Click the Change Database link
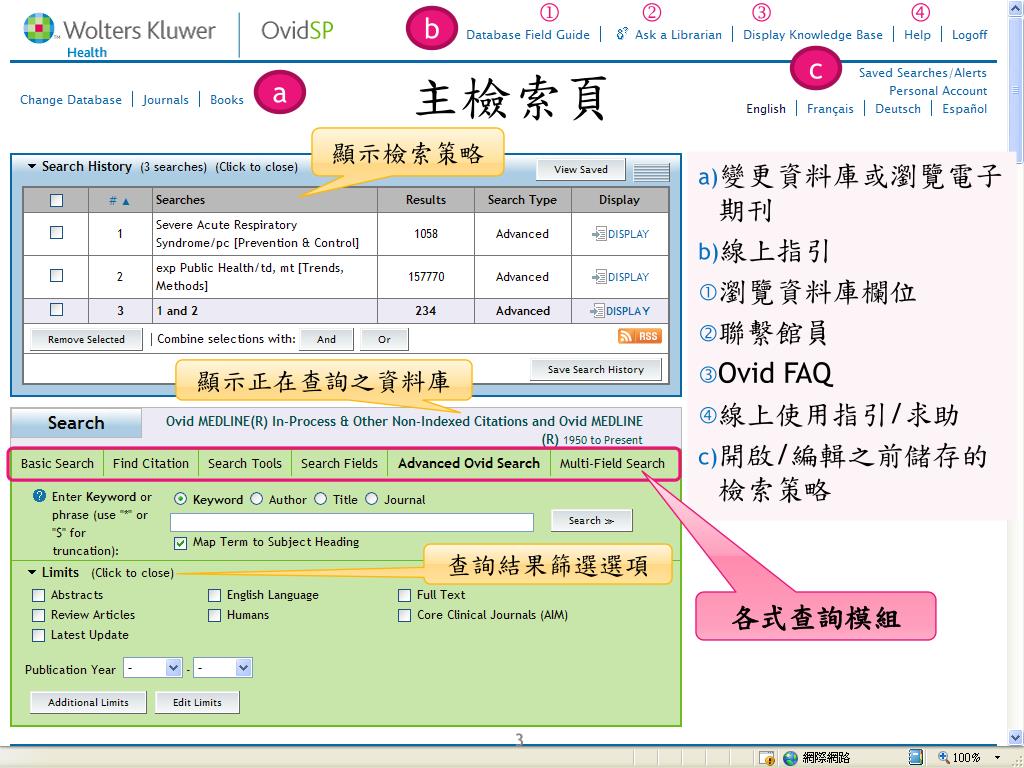 (71, 100)
